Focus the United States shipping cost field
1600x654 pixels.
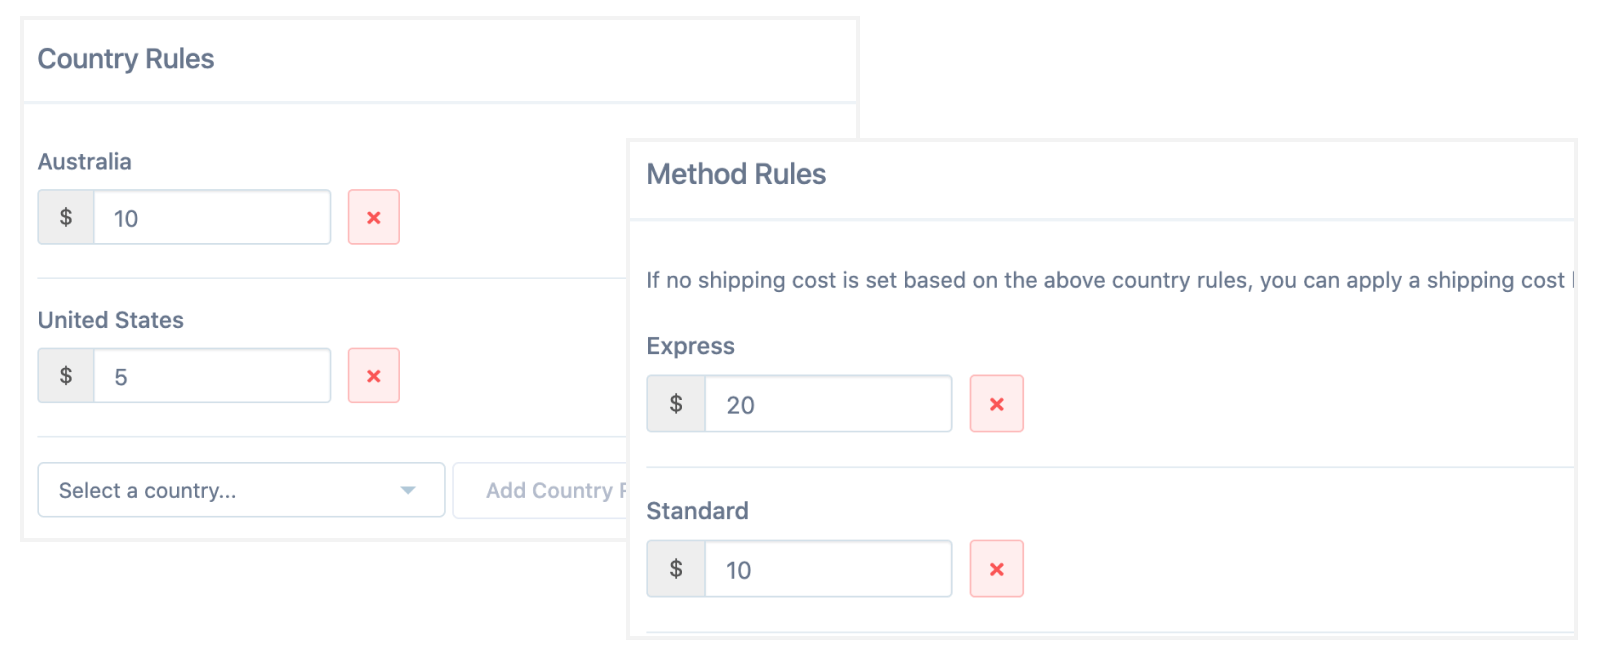[x=212, y=376]
